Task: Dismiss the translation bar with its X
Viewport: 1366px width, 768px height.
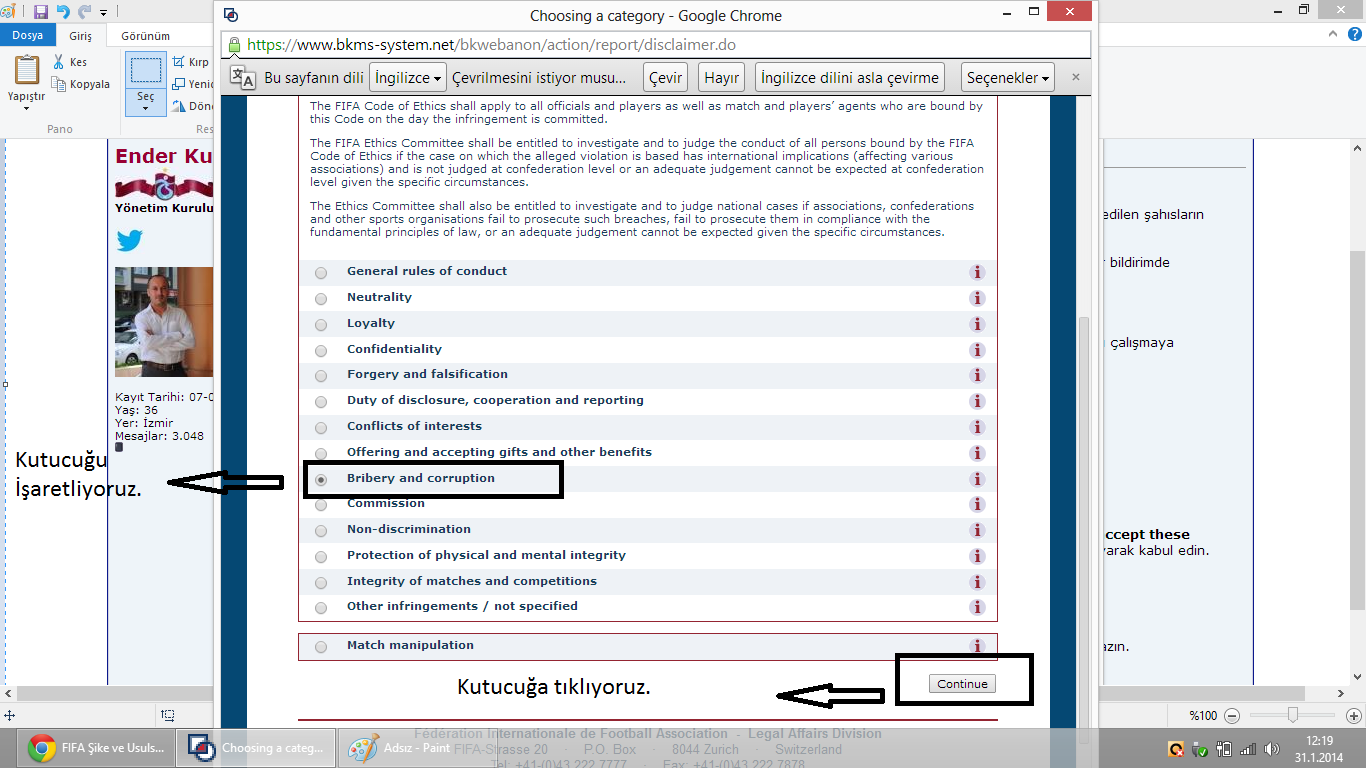Action: tap(1076, 77)
